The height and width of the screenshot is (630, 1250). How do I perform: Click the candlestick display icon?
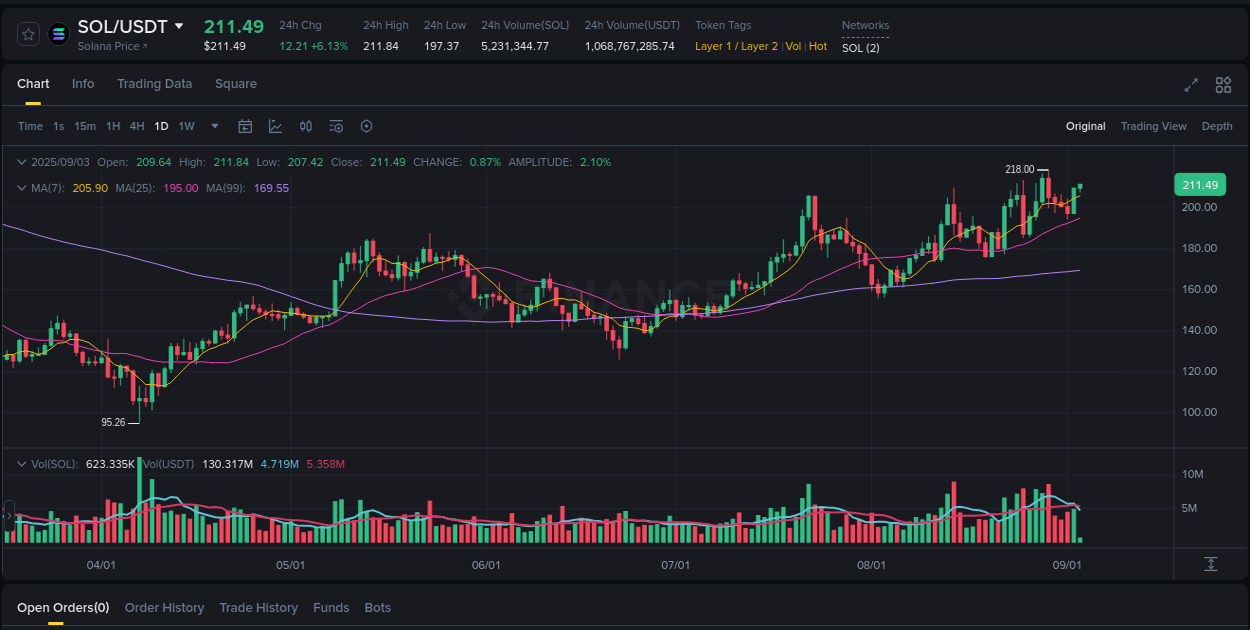tap(306, 126)
